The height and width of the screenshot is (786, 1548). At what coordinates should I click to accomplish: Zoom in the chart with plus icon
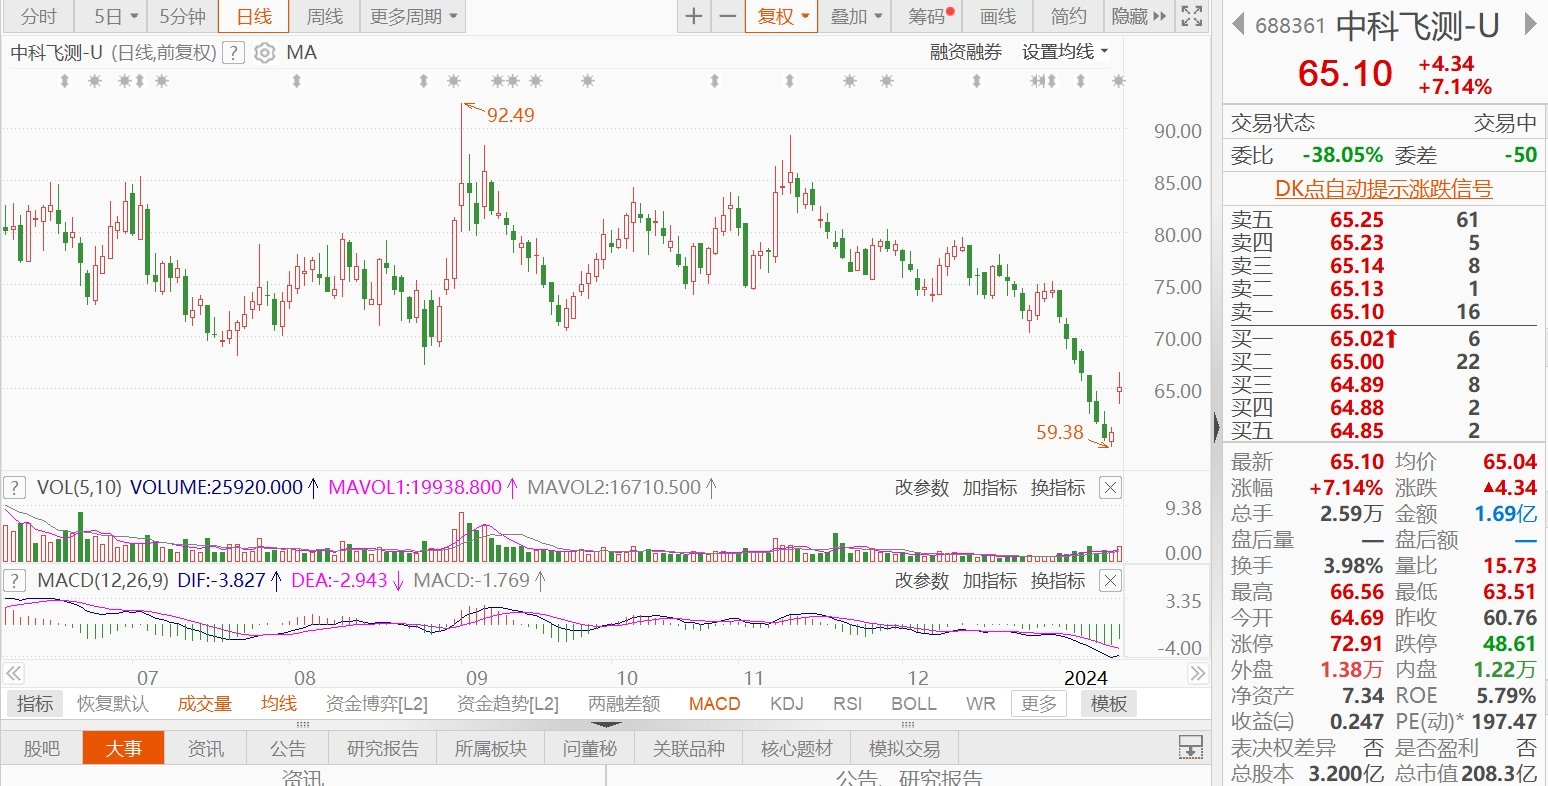[x=694, y=16]
